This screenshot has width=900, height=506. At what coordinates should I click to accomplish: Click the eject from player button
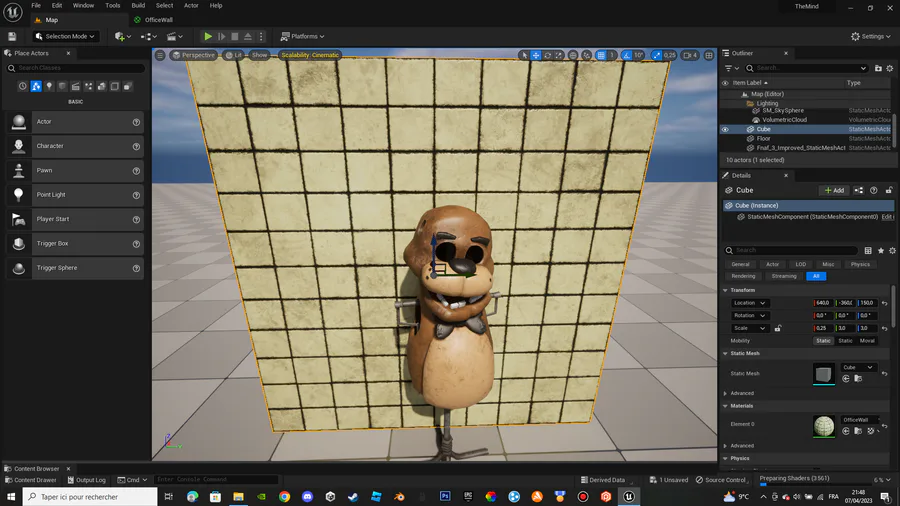(248, 36)
